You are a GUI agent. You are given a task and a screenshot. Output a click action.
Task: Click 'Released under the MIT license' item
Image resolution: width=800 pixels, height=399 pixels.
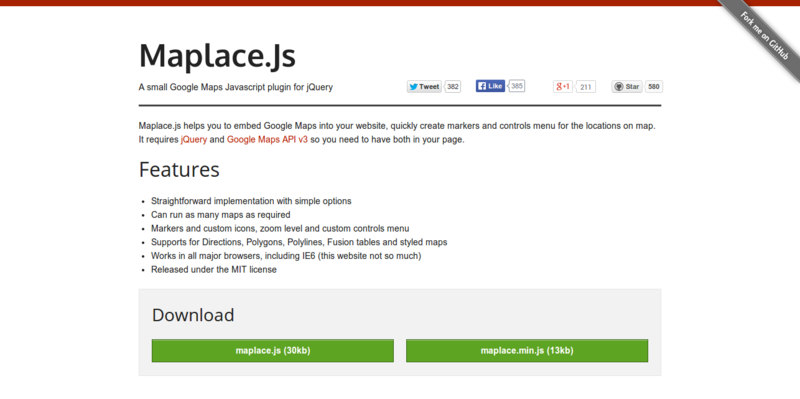[x=214, y=269]
